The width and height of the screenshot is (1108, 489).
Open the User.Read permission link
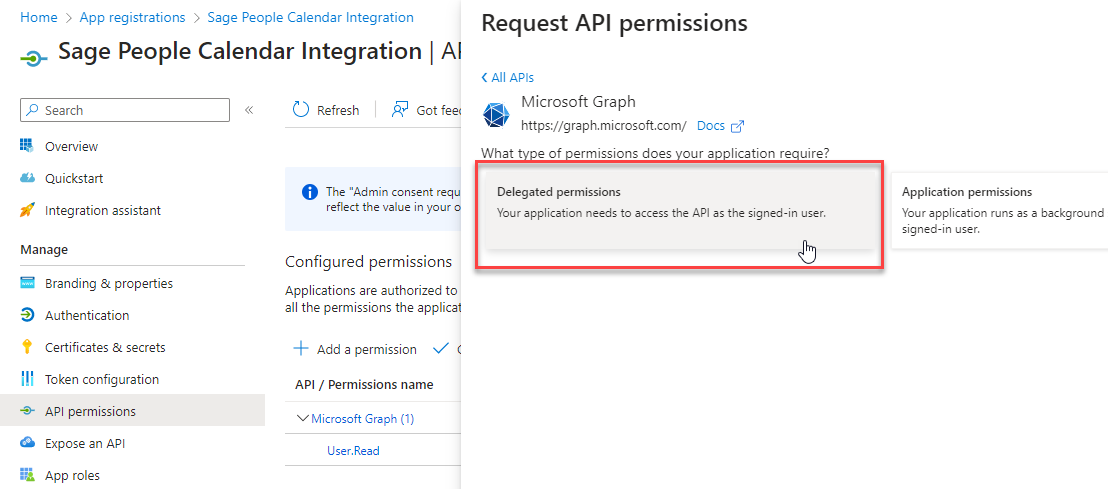click(353, 451)
